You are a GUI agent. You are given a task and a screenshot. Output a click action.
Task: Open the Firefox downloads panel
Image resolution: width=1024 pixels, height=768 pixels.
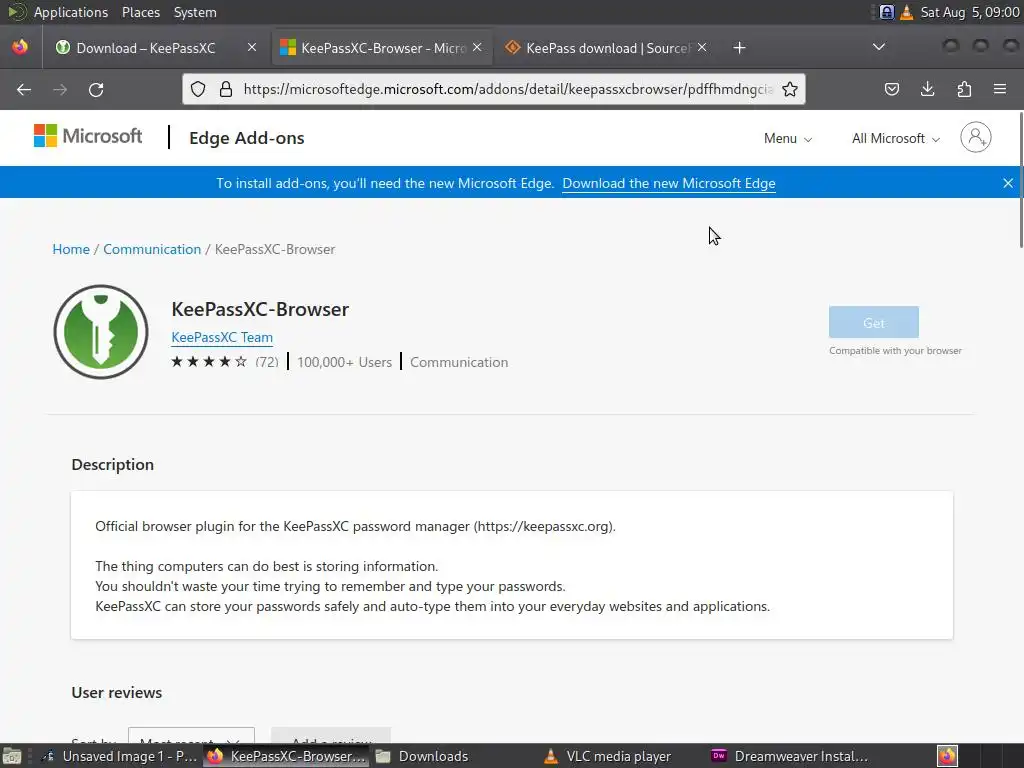(927, 89)
